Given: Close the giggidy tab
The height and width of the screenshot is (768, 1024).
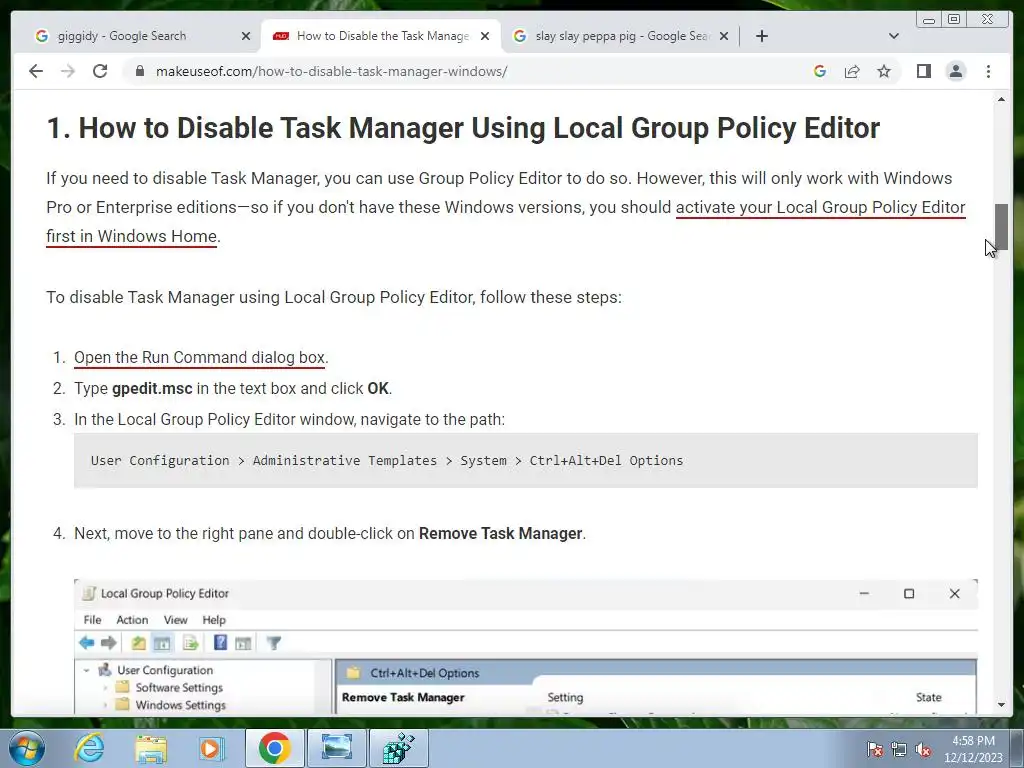Looking at the screenshot, I should click(246, 36).
